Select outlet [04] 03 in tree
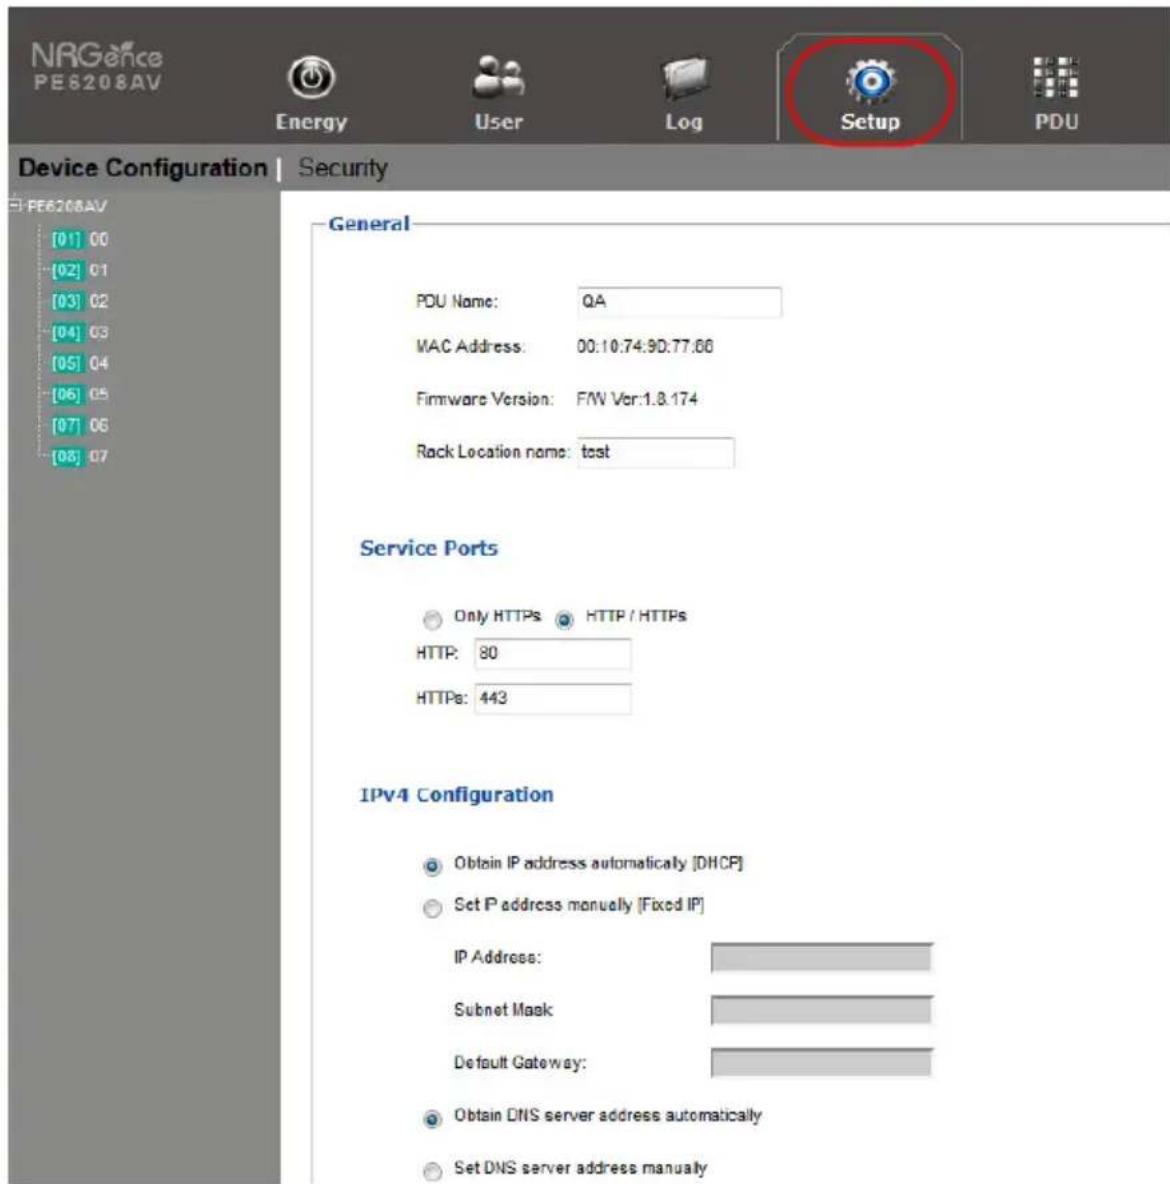The height and width of the screenshot is (1184, 1170). (79, 332)
